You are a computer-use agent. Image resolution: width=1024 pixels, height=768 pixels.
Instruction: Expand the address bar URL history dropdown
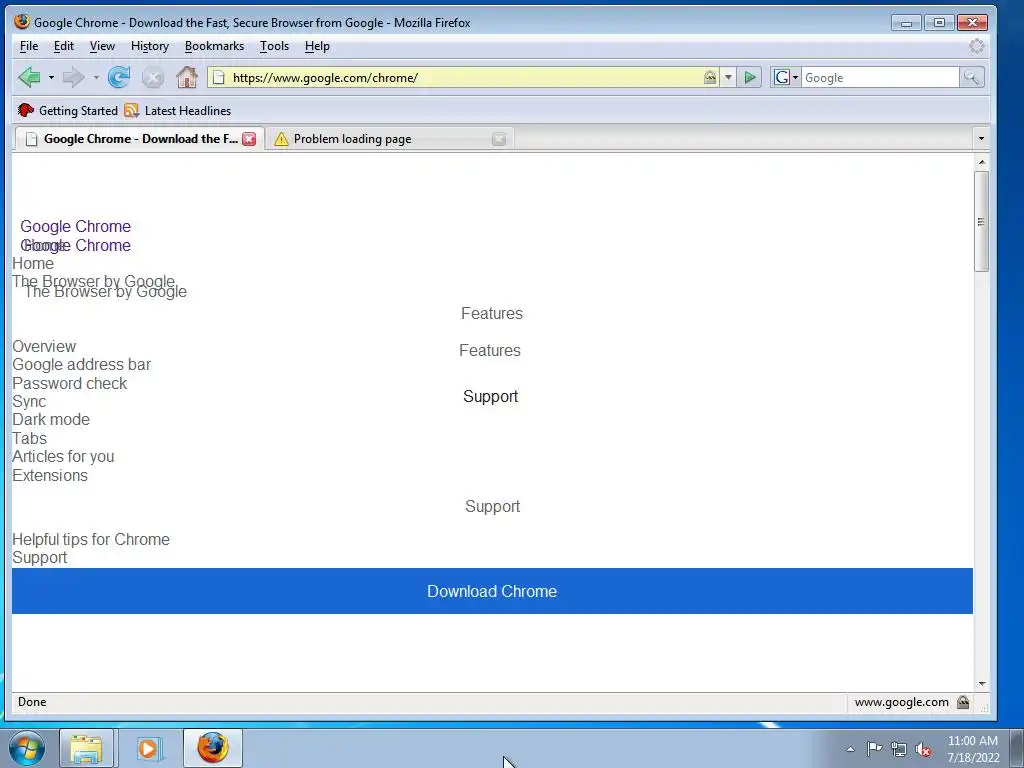[x=728, y=78]
